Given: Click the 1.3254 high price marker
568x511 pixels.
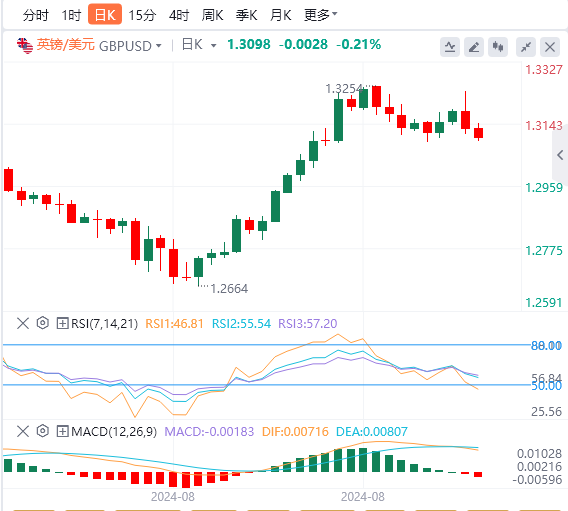Looking at the screenshot, I should 344,89.
